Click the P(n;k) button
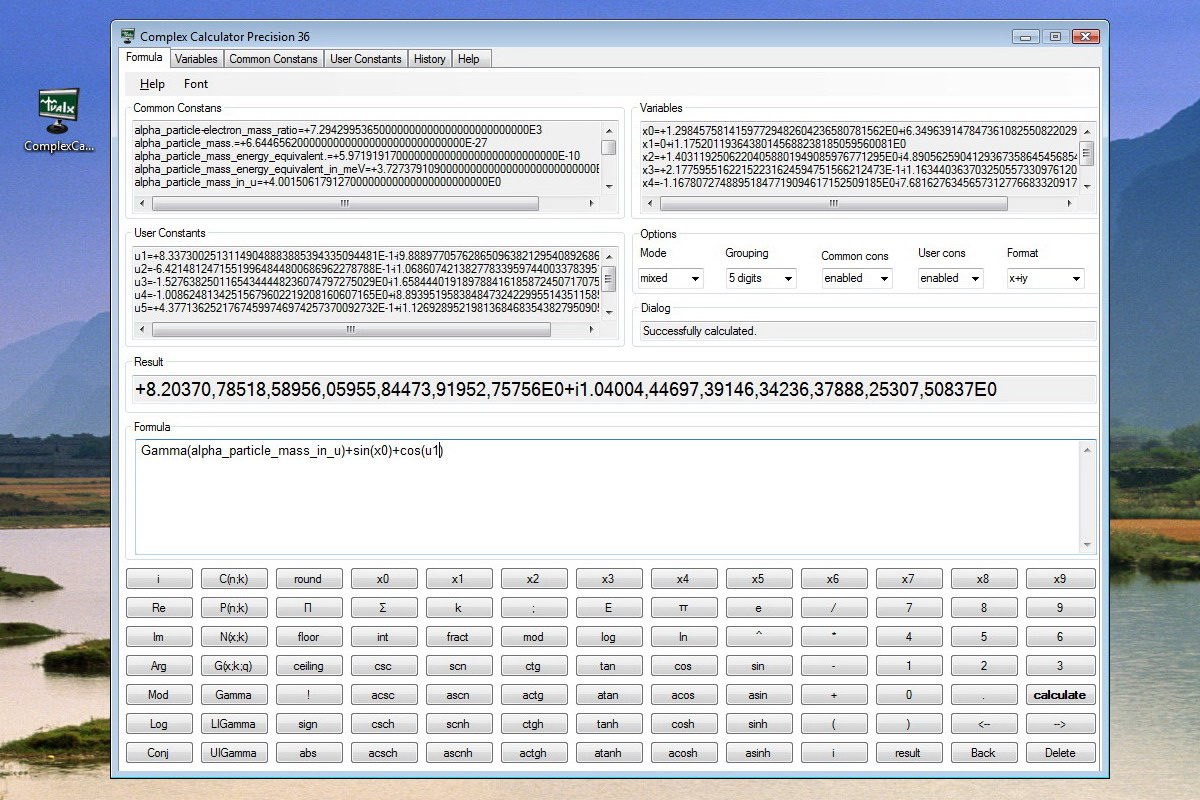This screenshot has width=1200, height=800. 233,608
